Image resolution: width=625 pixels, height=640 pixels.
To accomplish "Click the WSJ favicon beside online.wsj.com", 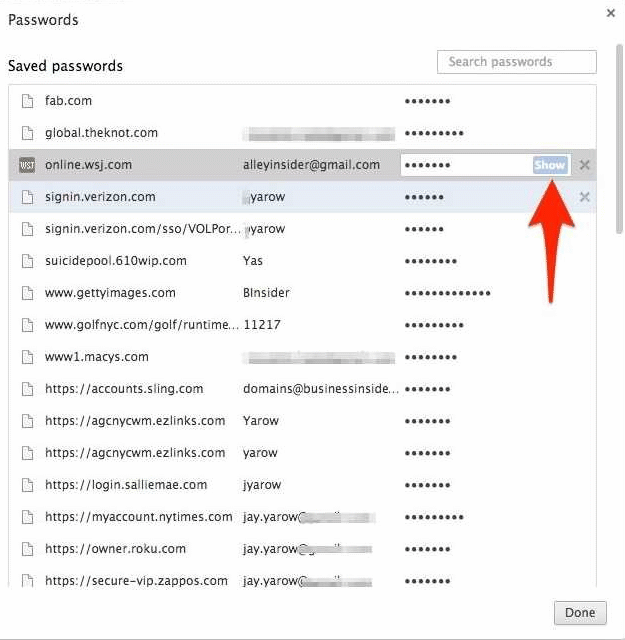I will pyautogui.click(x=27, y=165).
